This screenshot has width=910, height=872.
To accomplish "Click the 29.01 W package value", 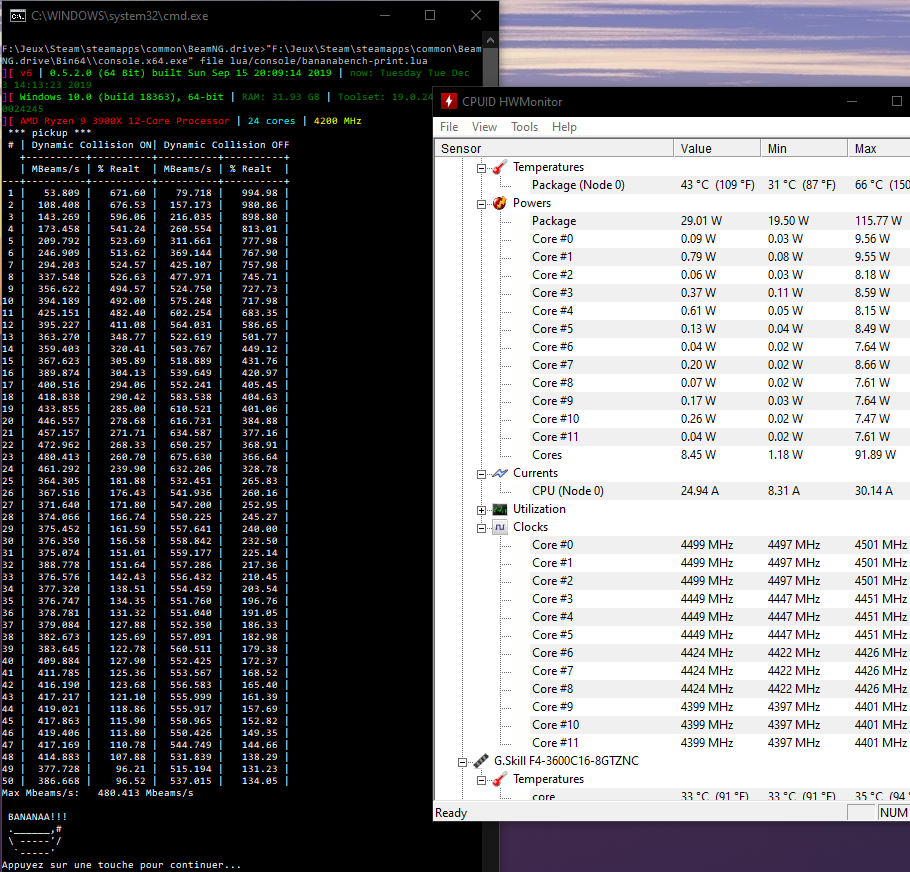I will (701, 221).
